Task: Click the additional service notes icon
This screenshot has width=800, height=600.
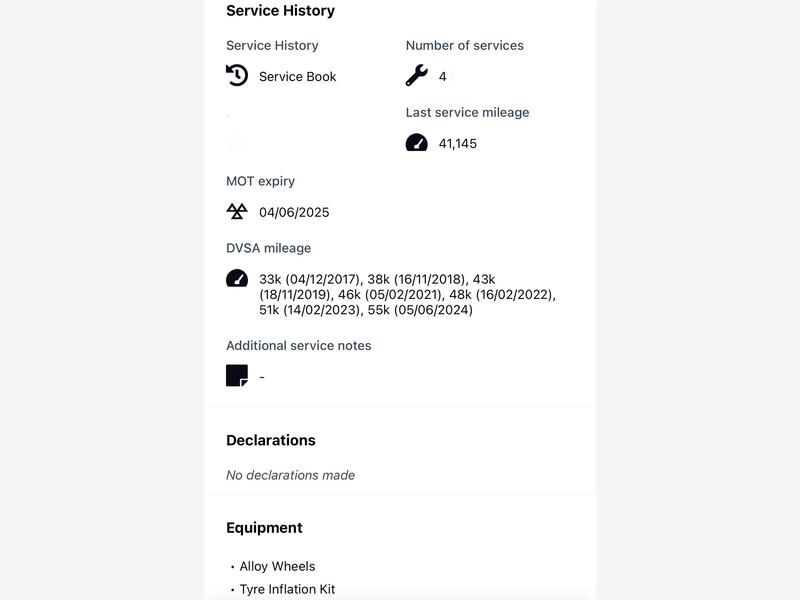Action: coord(237,376)
